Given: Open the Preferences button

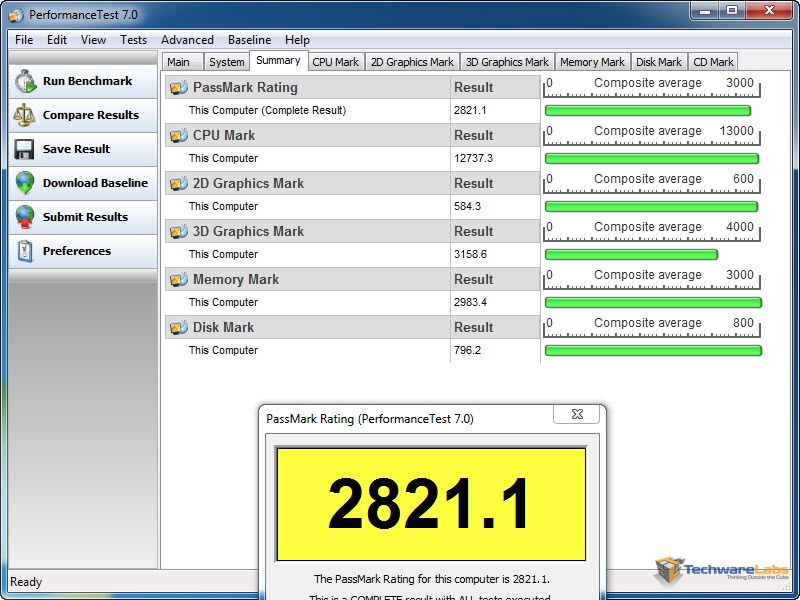Looking at the screenshot, I should pos(83,251).
